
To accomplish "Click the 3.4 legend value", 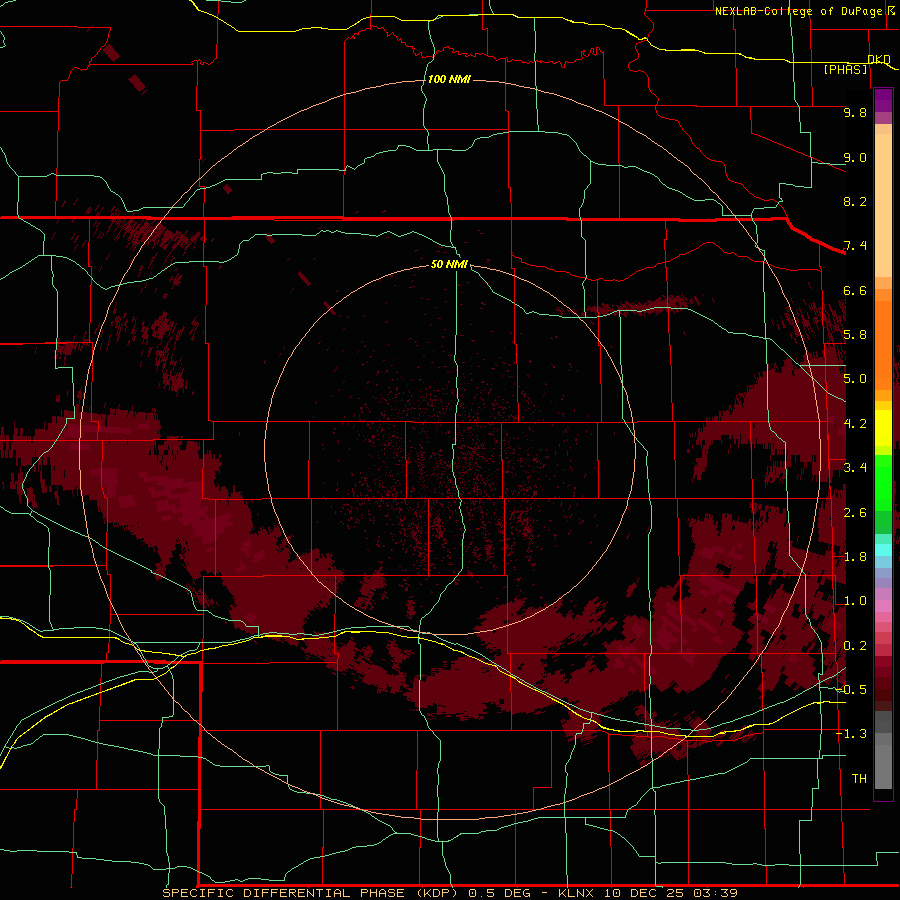I will [855, 468].
